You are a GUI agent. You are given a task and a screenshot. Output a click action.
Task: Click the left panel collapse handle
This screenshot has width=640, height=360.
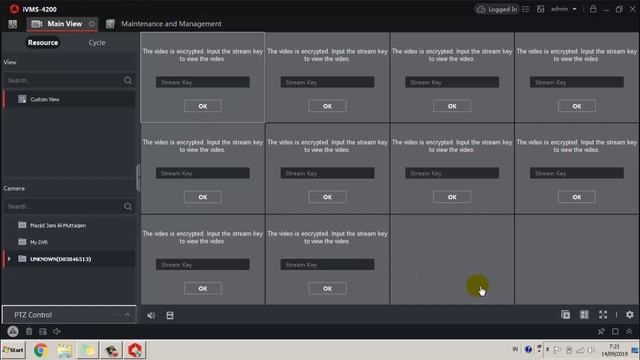coord(138,178)
